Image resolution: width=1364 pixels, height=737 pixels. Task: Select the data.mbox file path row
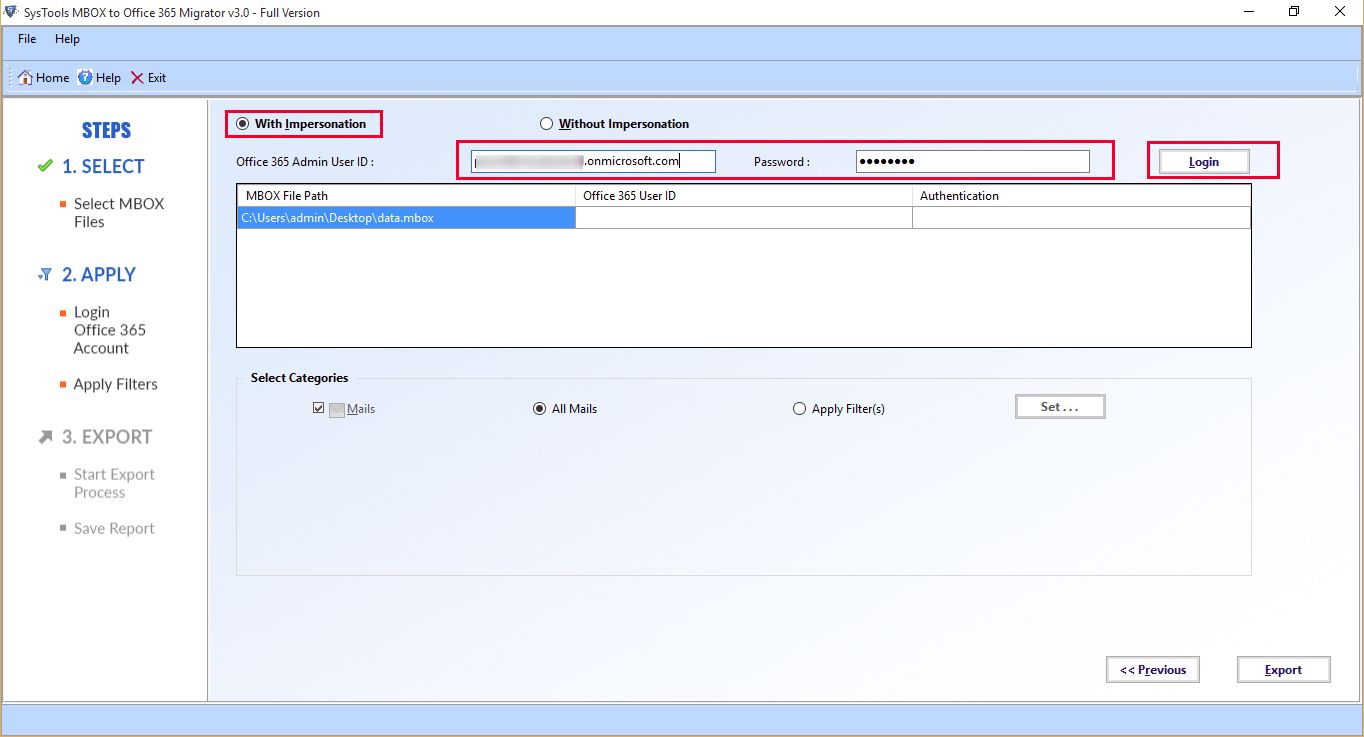[405, 217]
